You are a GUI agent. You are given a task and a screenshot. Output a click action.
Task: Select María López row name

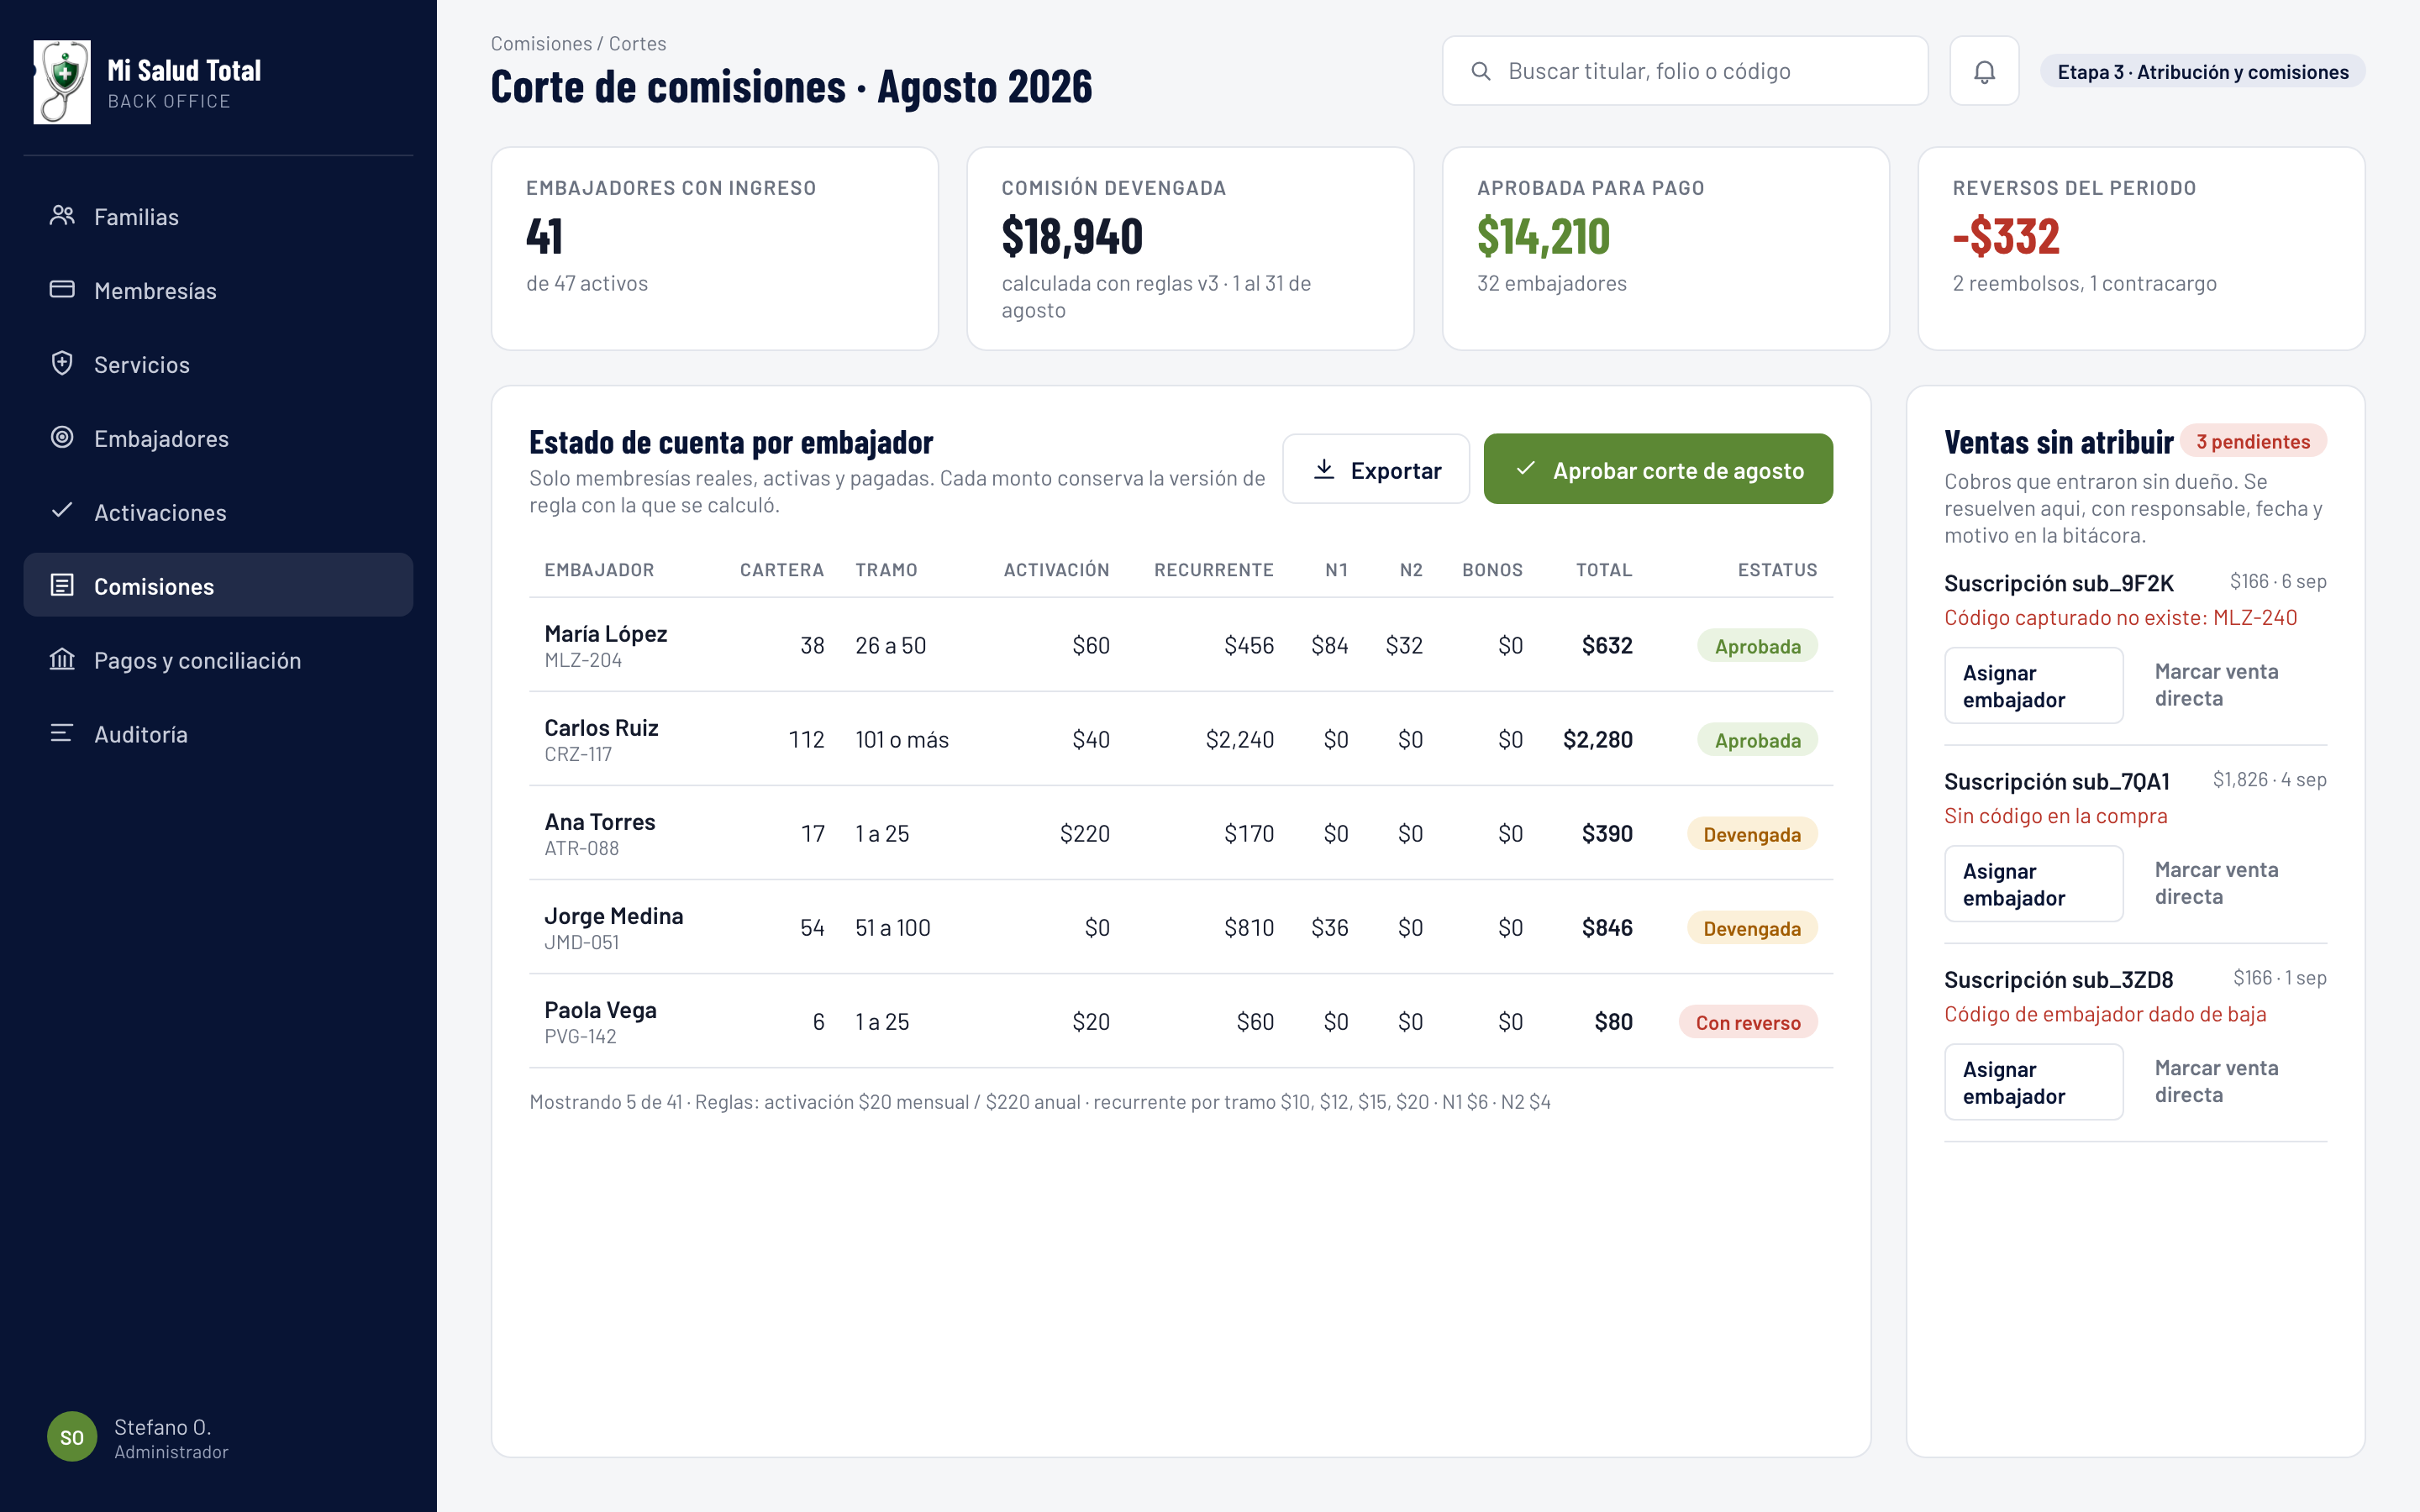(605, 633)
